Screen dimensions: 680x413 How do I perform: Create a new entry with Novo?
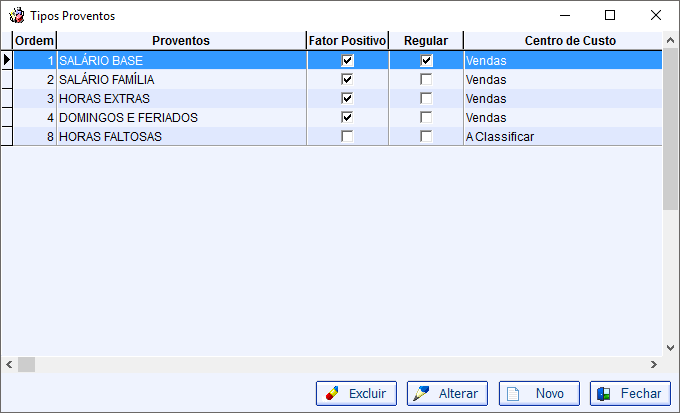tap(539, 393)
